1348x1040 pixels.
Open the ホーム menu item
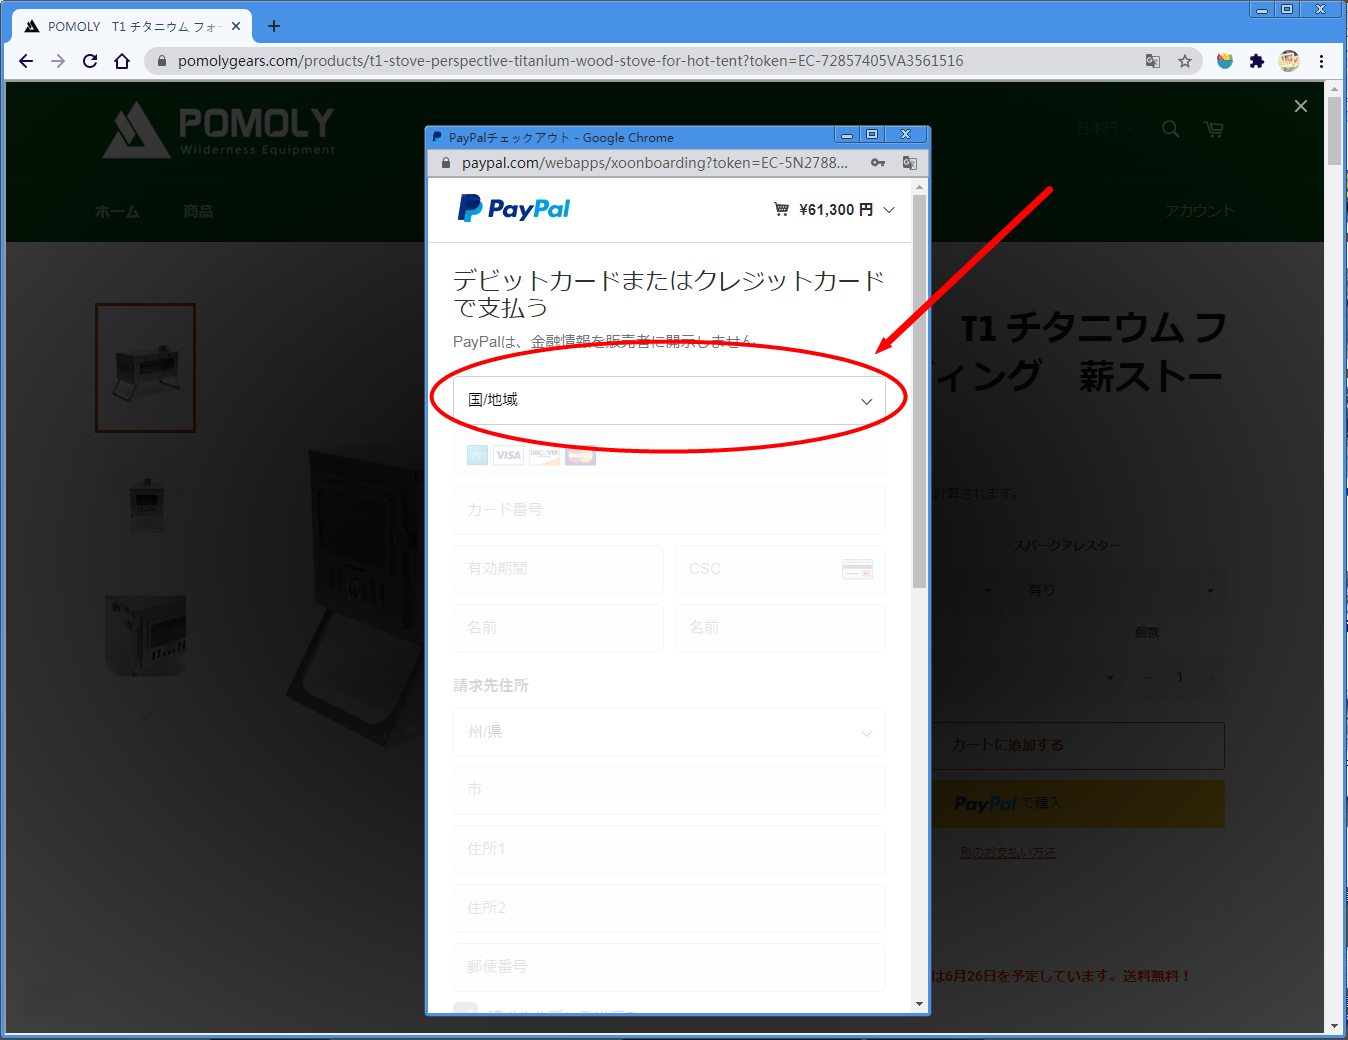pyautogui.click(x=117, y=211)
